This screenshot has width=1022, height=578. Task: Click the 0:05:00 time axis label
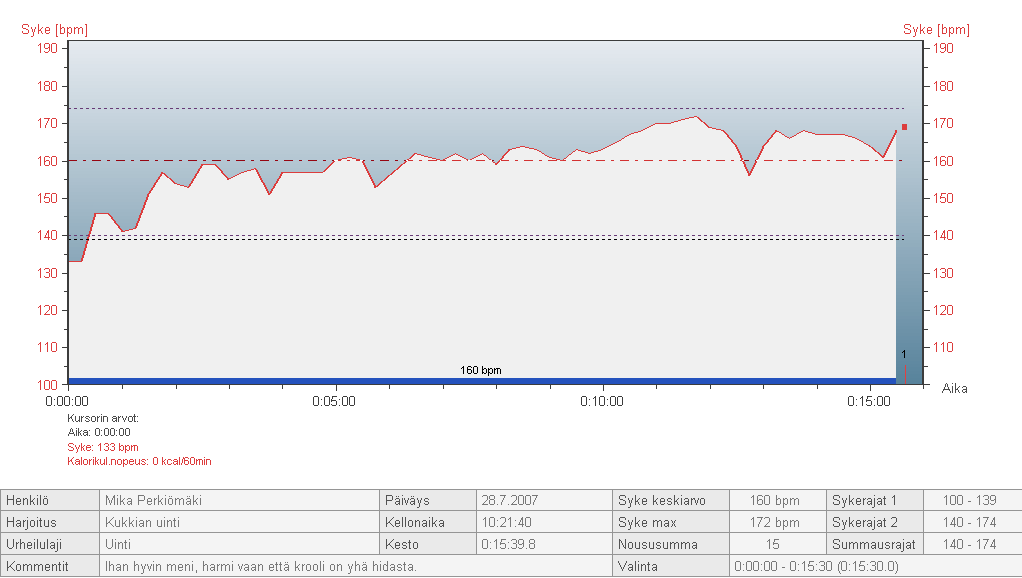[334, 401]
